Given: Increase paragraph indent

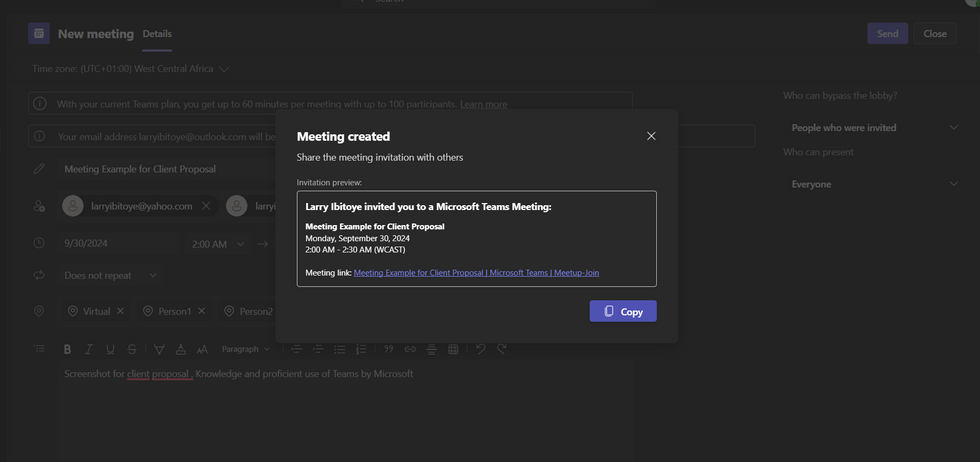Looking at the screenshot, I should point(318,349).
